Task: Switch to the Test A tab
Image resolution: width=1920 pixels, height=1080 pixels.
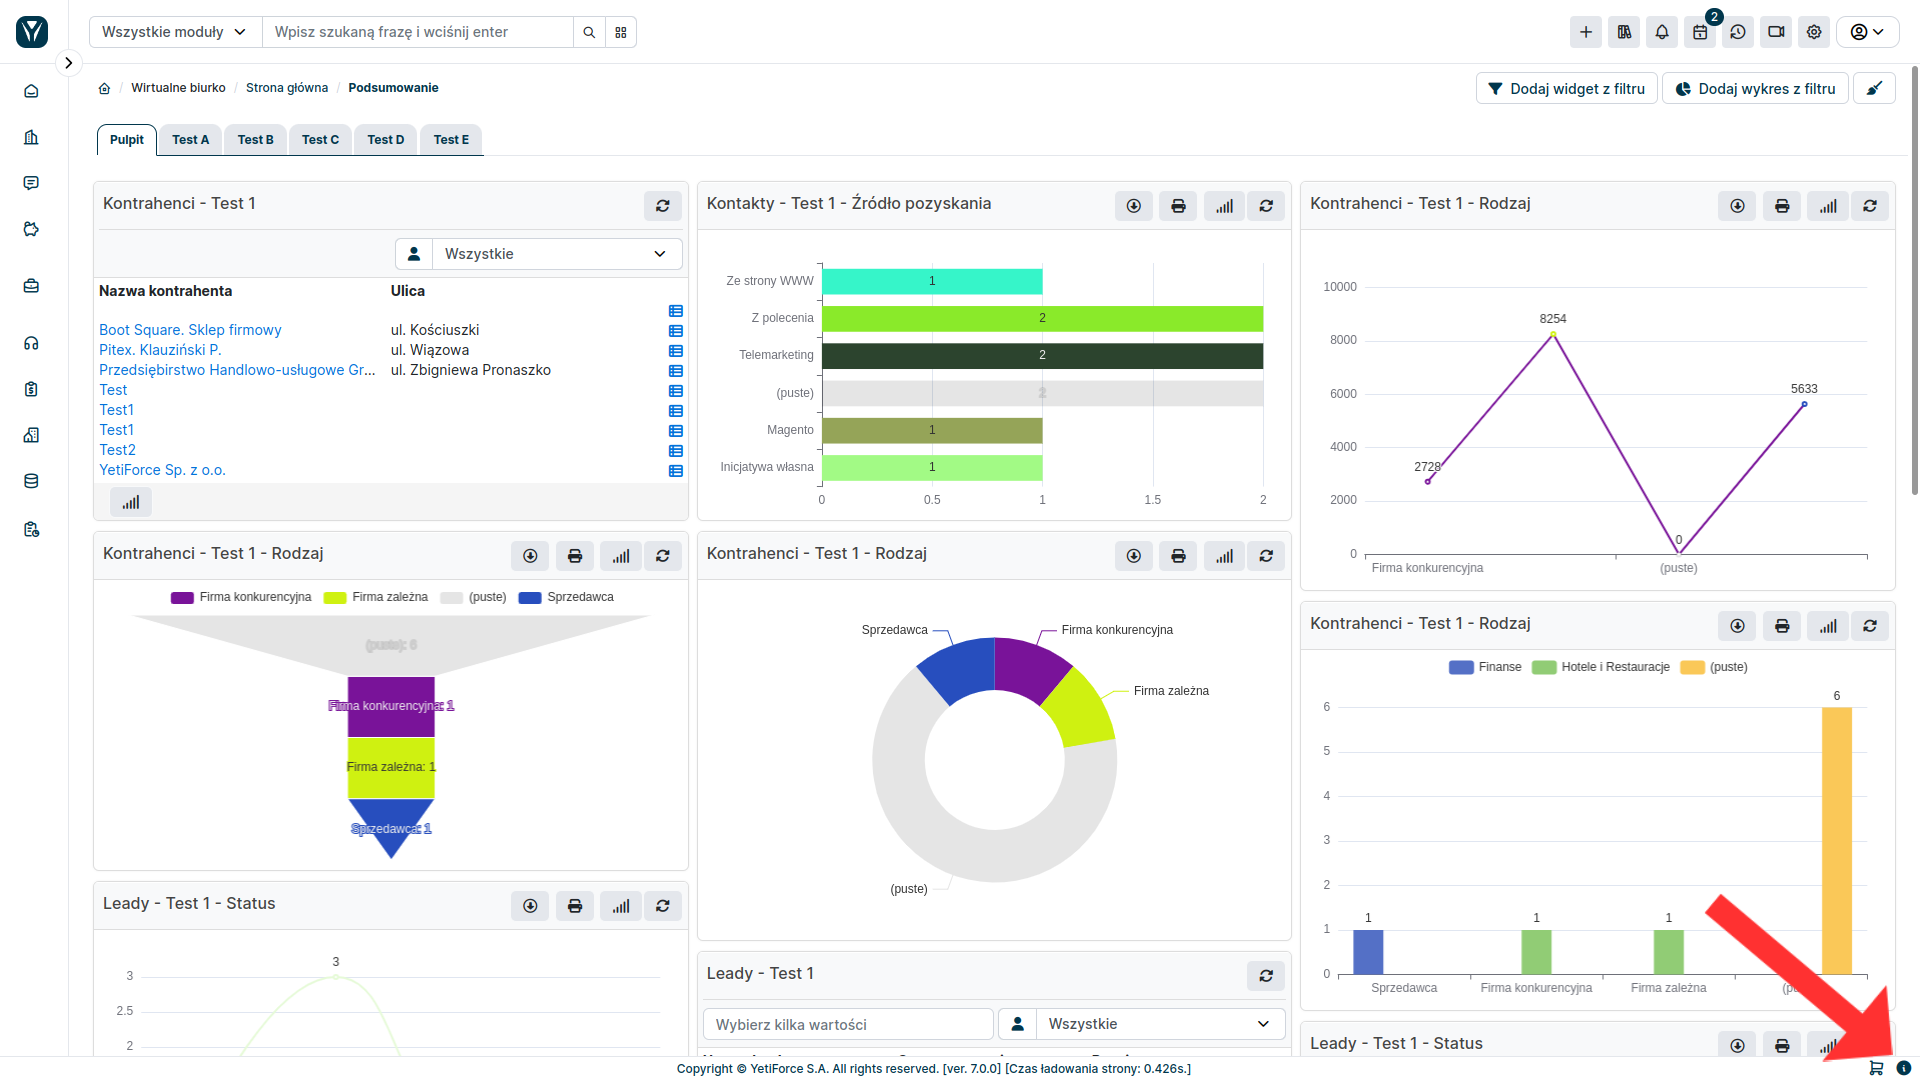Action: (x=191, y=140)
